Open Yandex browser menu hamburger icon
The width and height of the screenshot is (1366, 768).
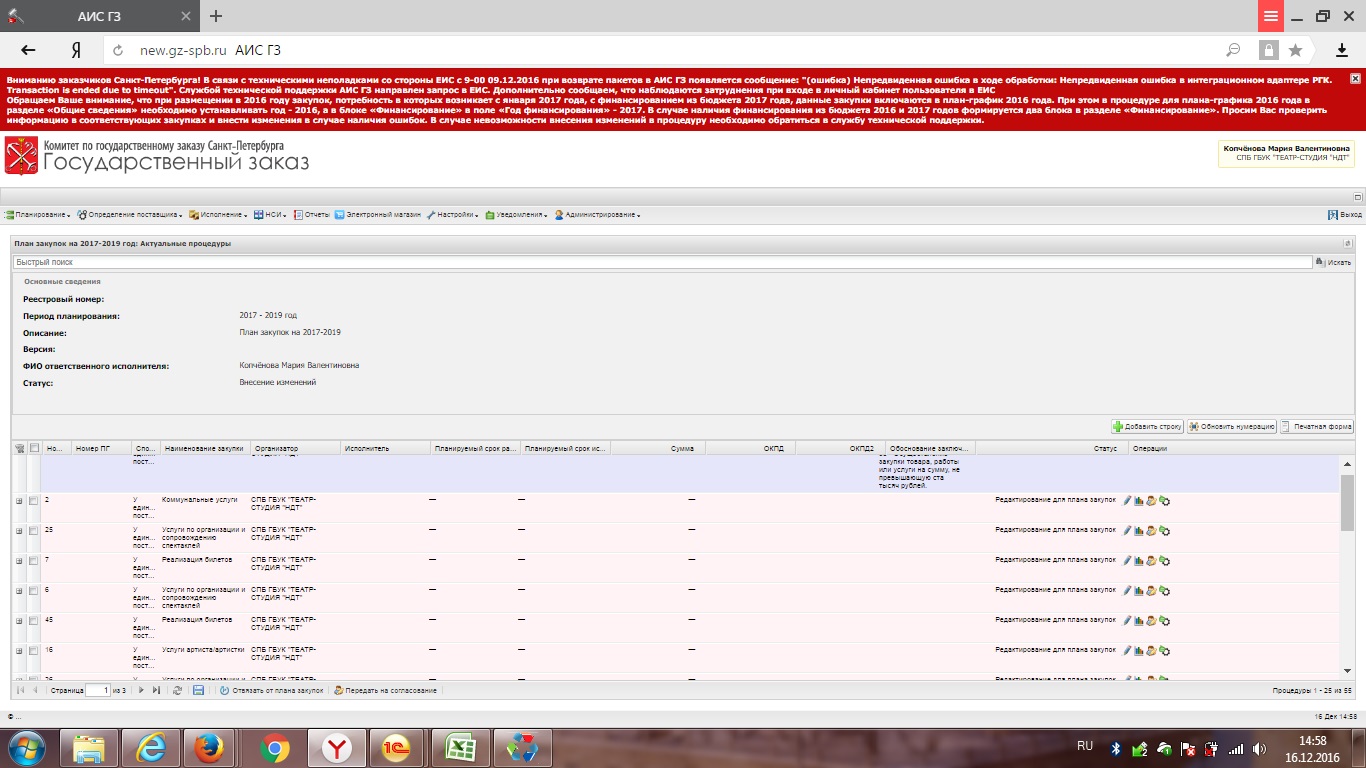click(x=1270, y=16)
